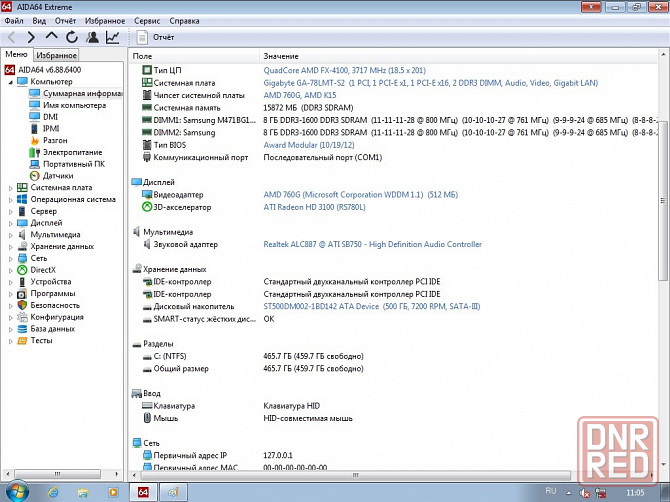This screenshot has width=670, height=502.
Task: Open the Award Modular BIOS link
Action: (309, 145)
